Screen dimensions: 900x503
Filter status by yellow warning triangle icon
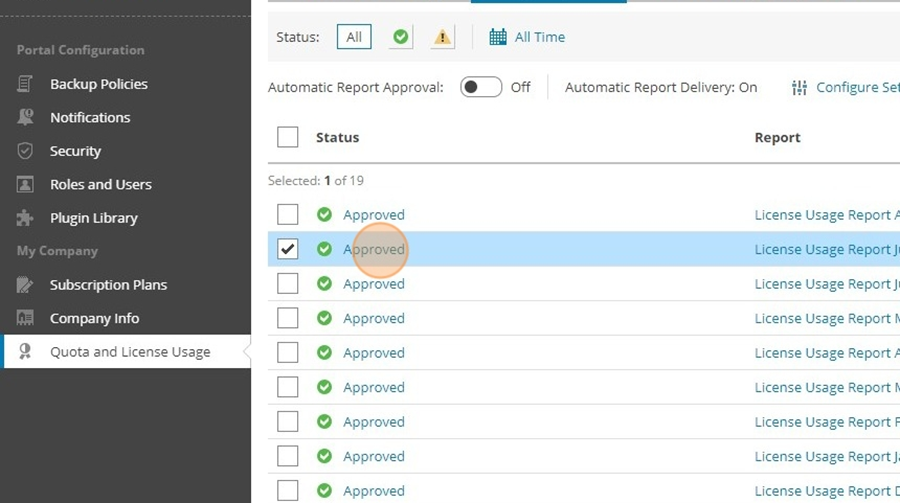click(442, 37)
